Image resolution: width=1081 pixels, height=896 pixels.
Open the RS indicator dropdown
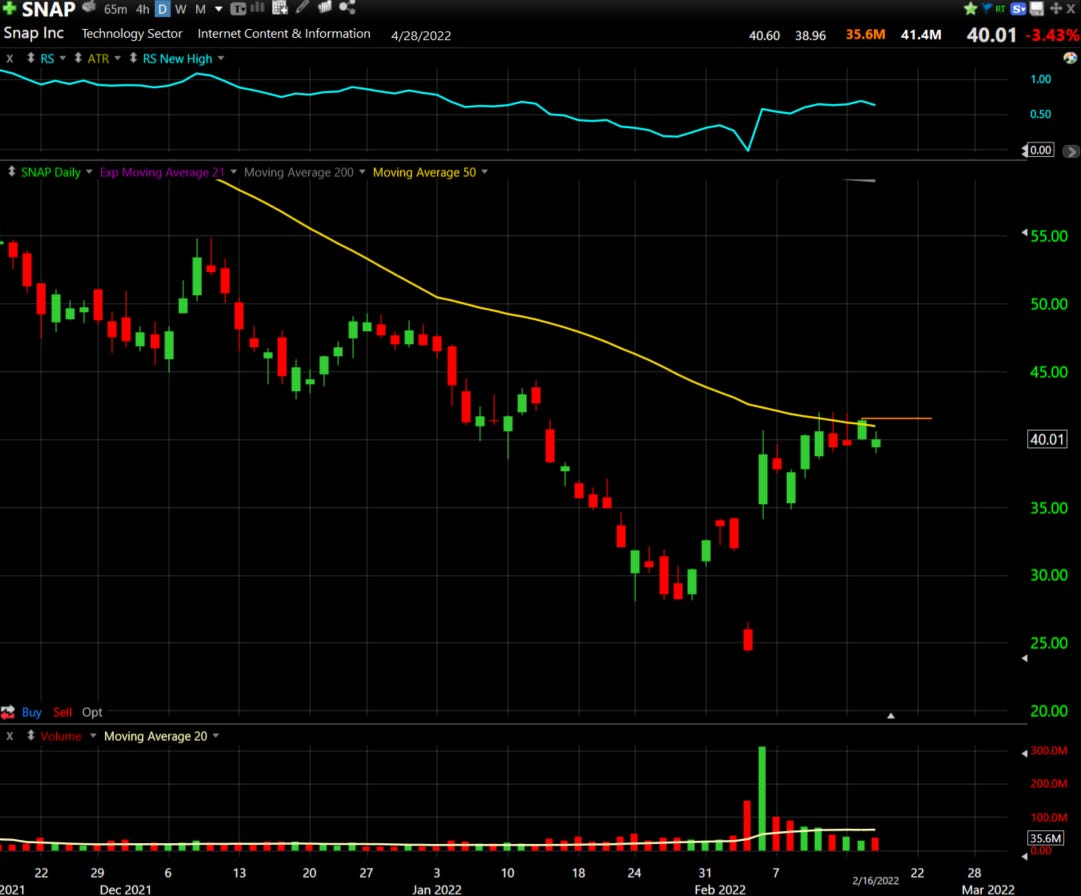pos(63,58)
